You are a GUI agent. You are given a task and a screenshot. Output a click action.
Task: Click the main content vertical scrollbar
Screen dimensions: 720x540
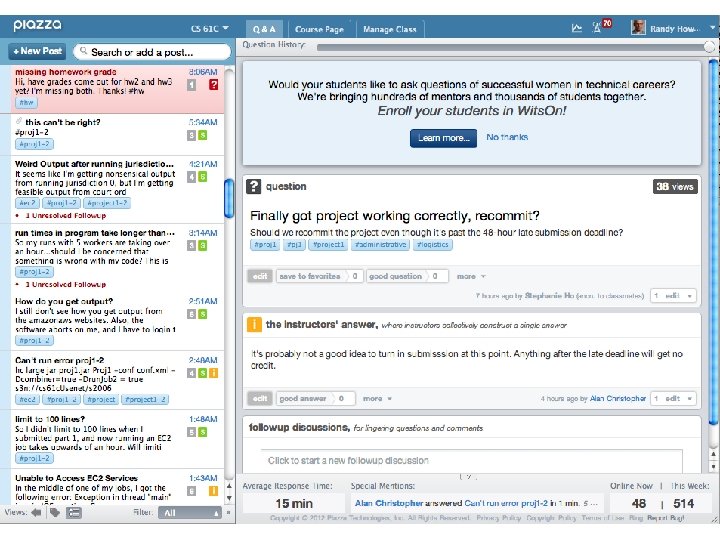tap(713, 243)
